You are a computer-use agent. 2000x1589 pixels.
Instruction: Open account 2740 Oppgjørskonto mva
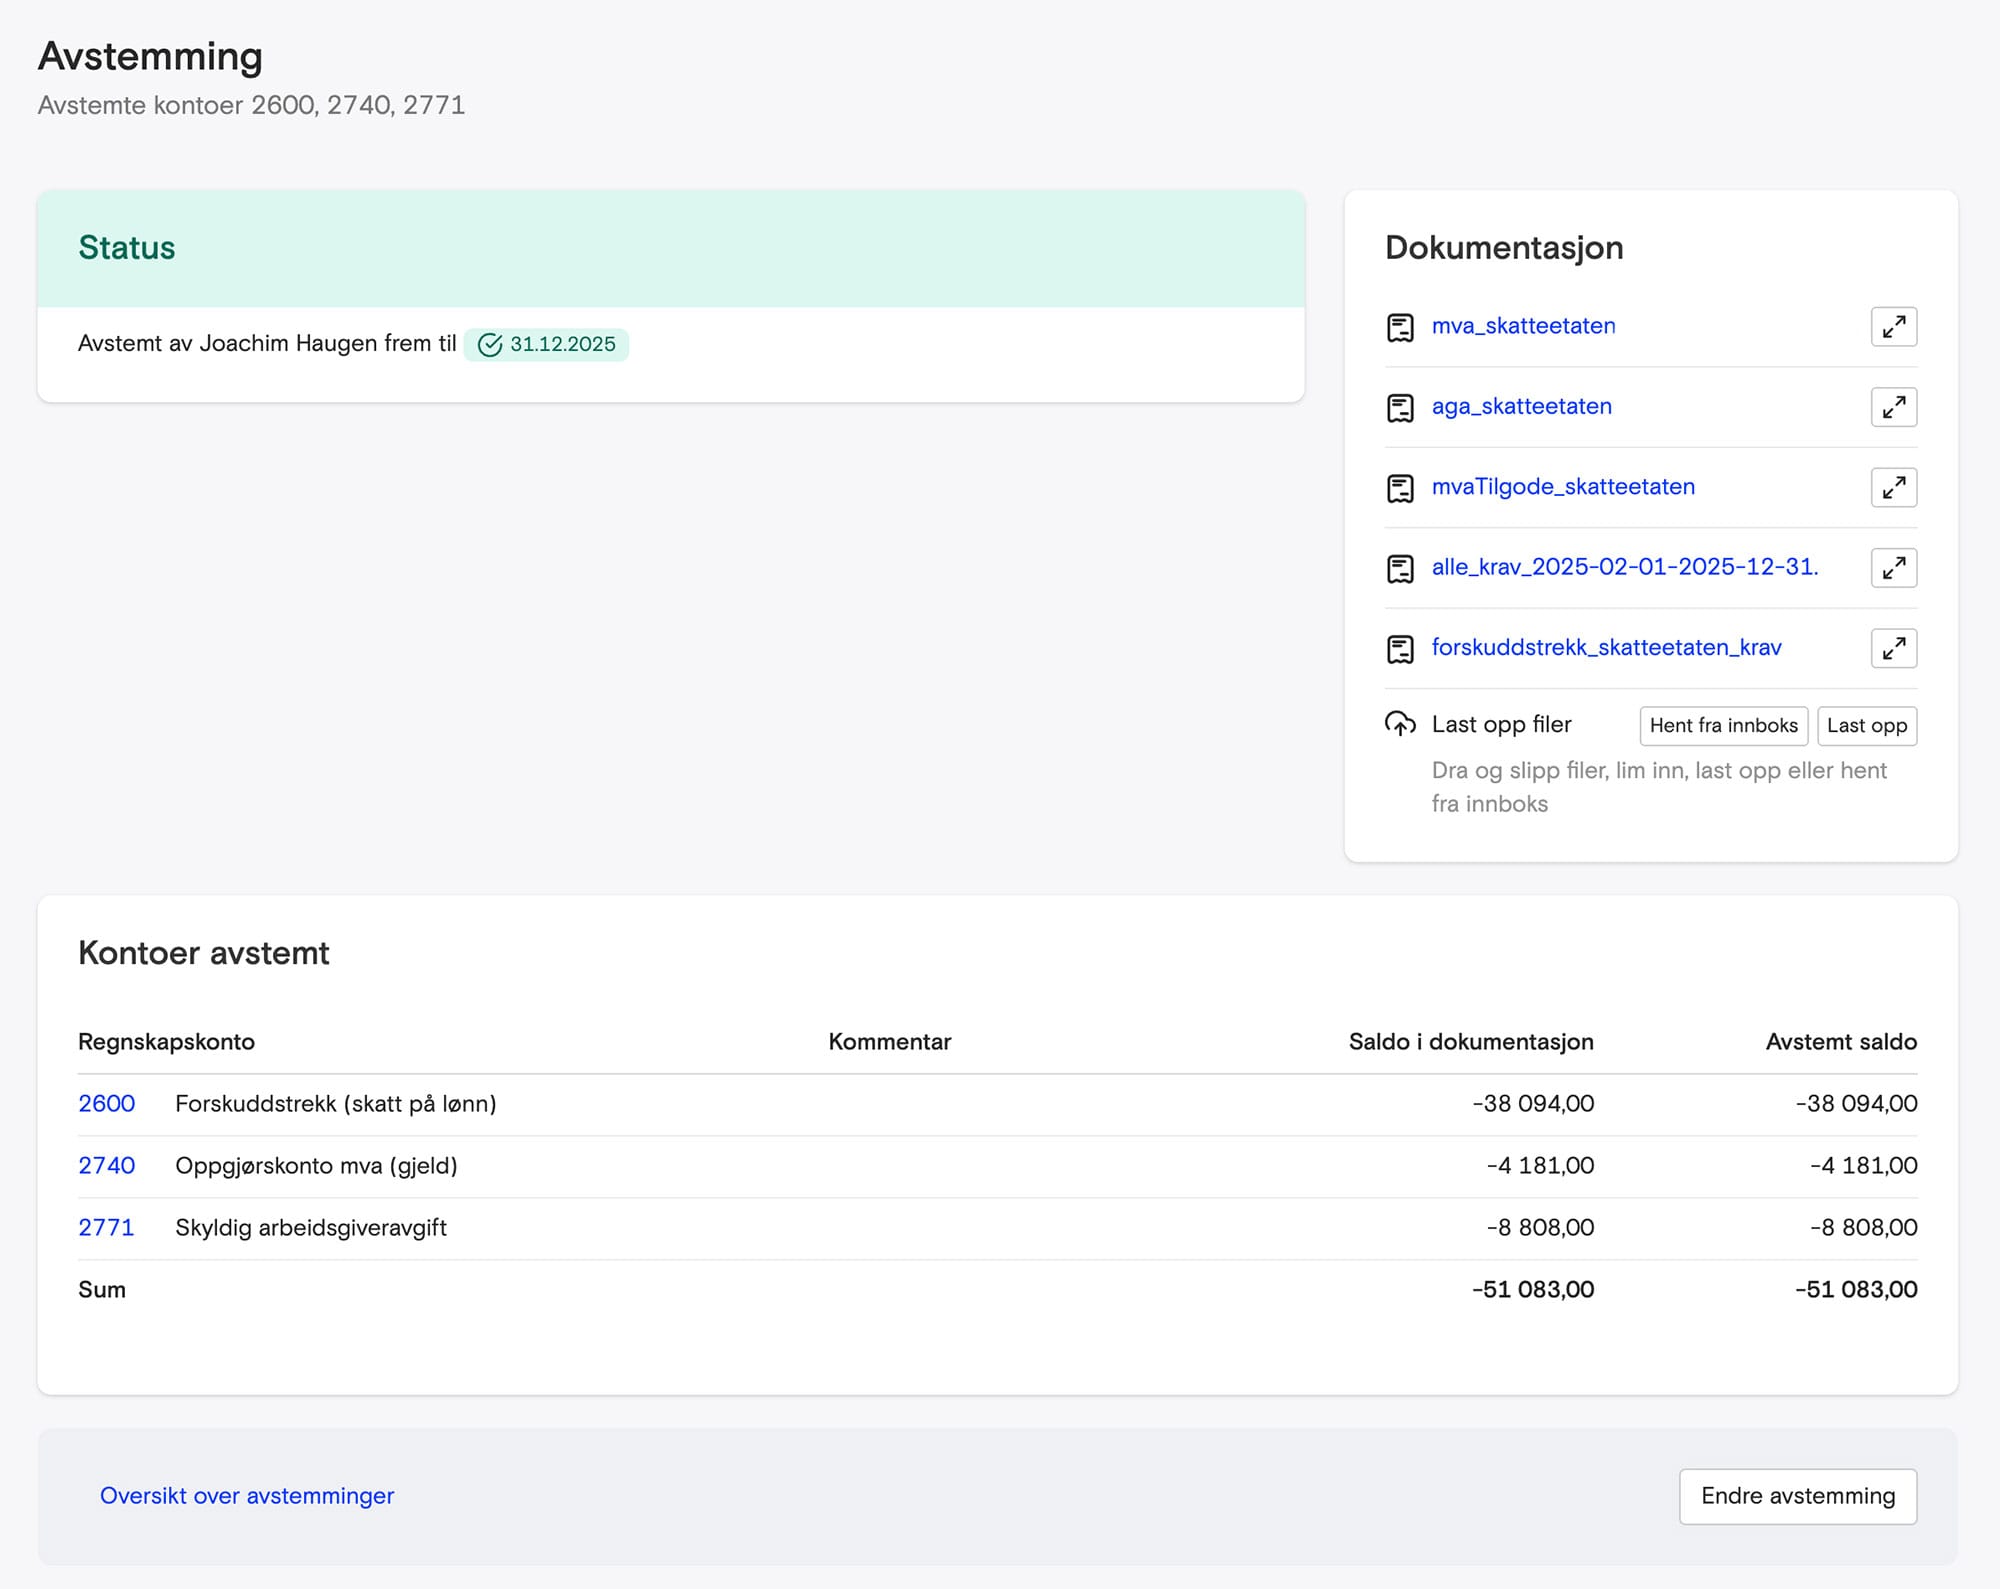(107, 1166)
